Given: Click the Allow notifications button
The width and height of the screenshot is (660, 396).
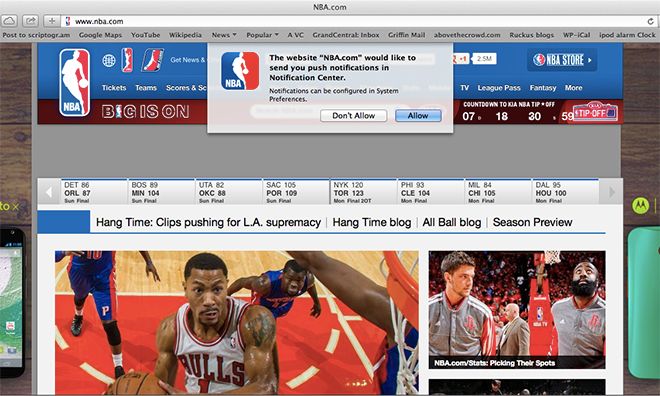Looking at the screenshot, I should (418, 116).
